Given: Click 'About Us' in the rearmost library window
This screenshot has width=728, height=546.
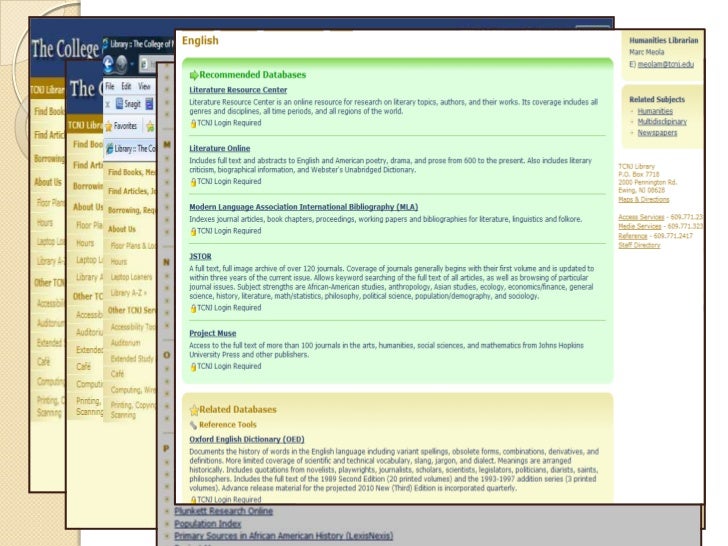Looking at the screenshot, I should click(x=48, y=182).
